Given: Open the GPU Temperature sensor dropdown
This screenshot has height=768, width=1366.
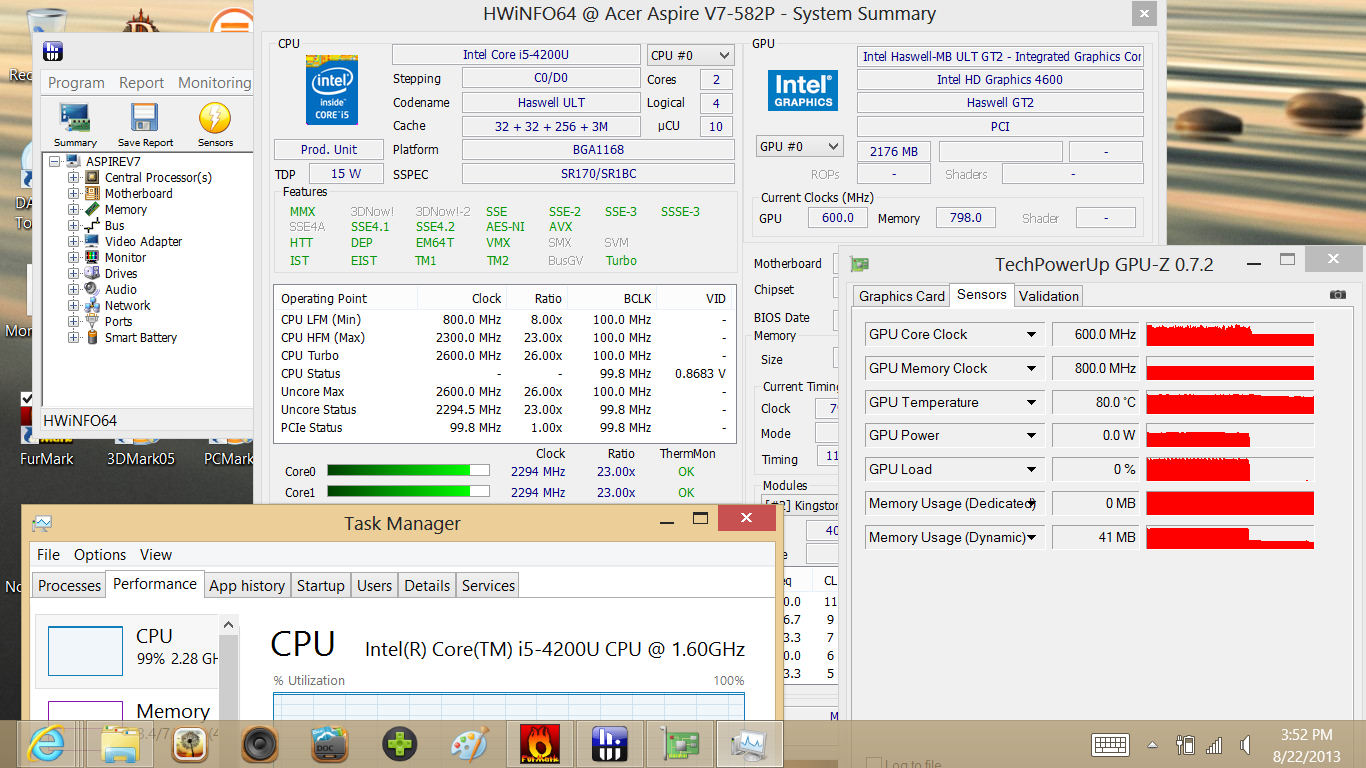Looking at the screenshot, I should pyautogui.click(x=1031, y=403).
